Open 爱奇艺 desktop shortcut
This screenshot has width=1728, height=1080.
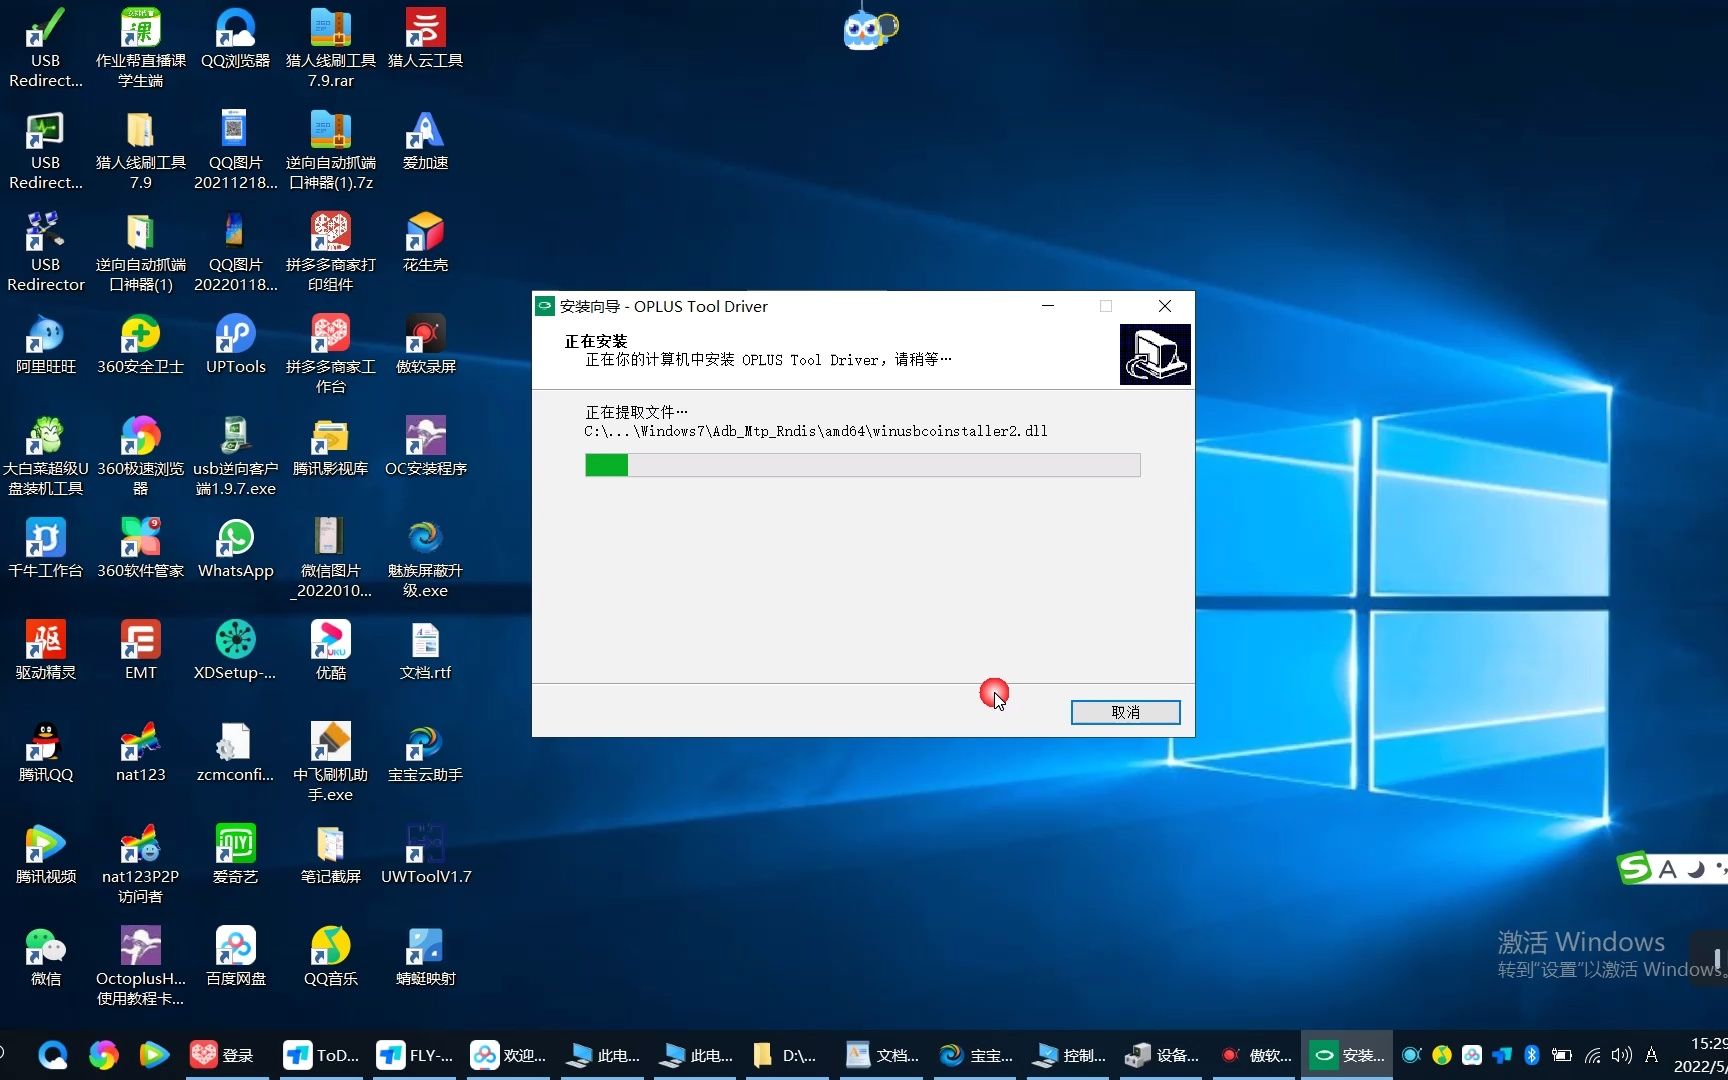click(235, 854)
